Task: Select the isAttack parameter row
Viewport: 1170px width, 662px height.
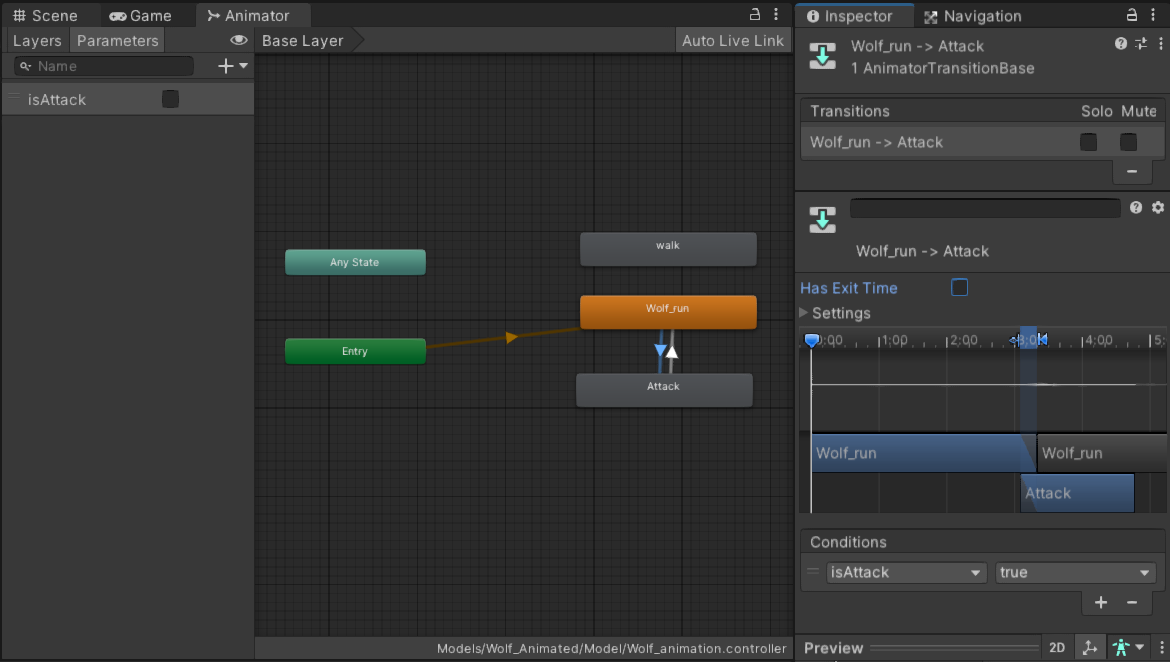Action: [x=128, y=99]
